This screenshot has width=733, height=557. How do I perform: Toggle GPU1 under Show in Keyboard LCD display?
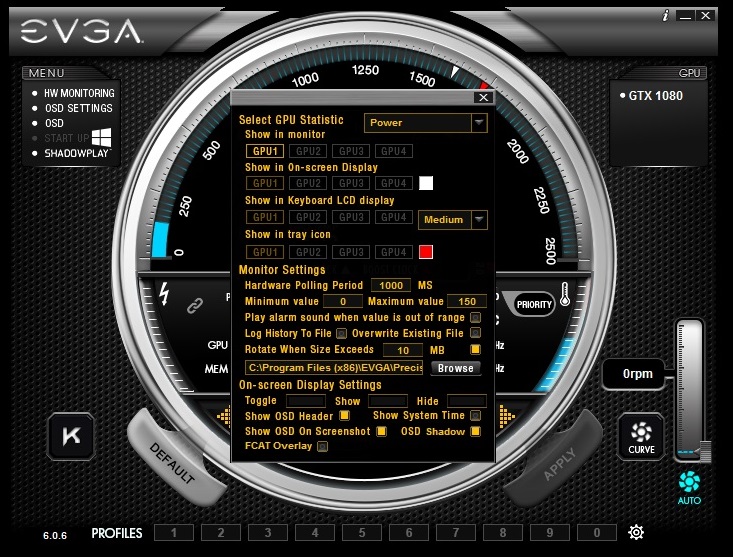click(x=265, y=217)
